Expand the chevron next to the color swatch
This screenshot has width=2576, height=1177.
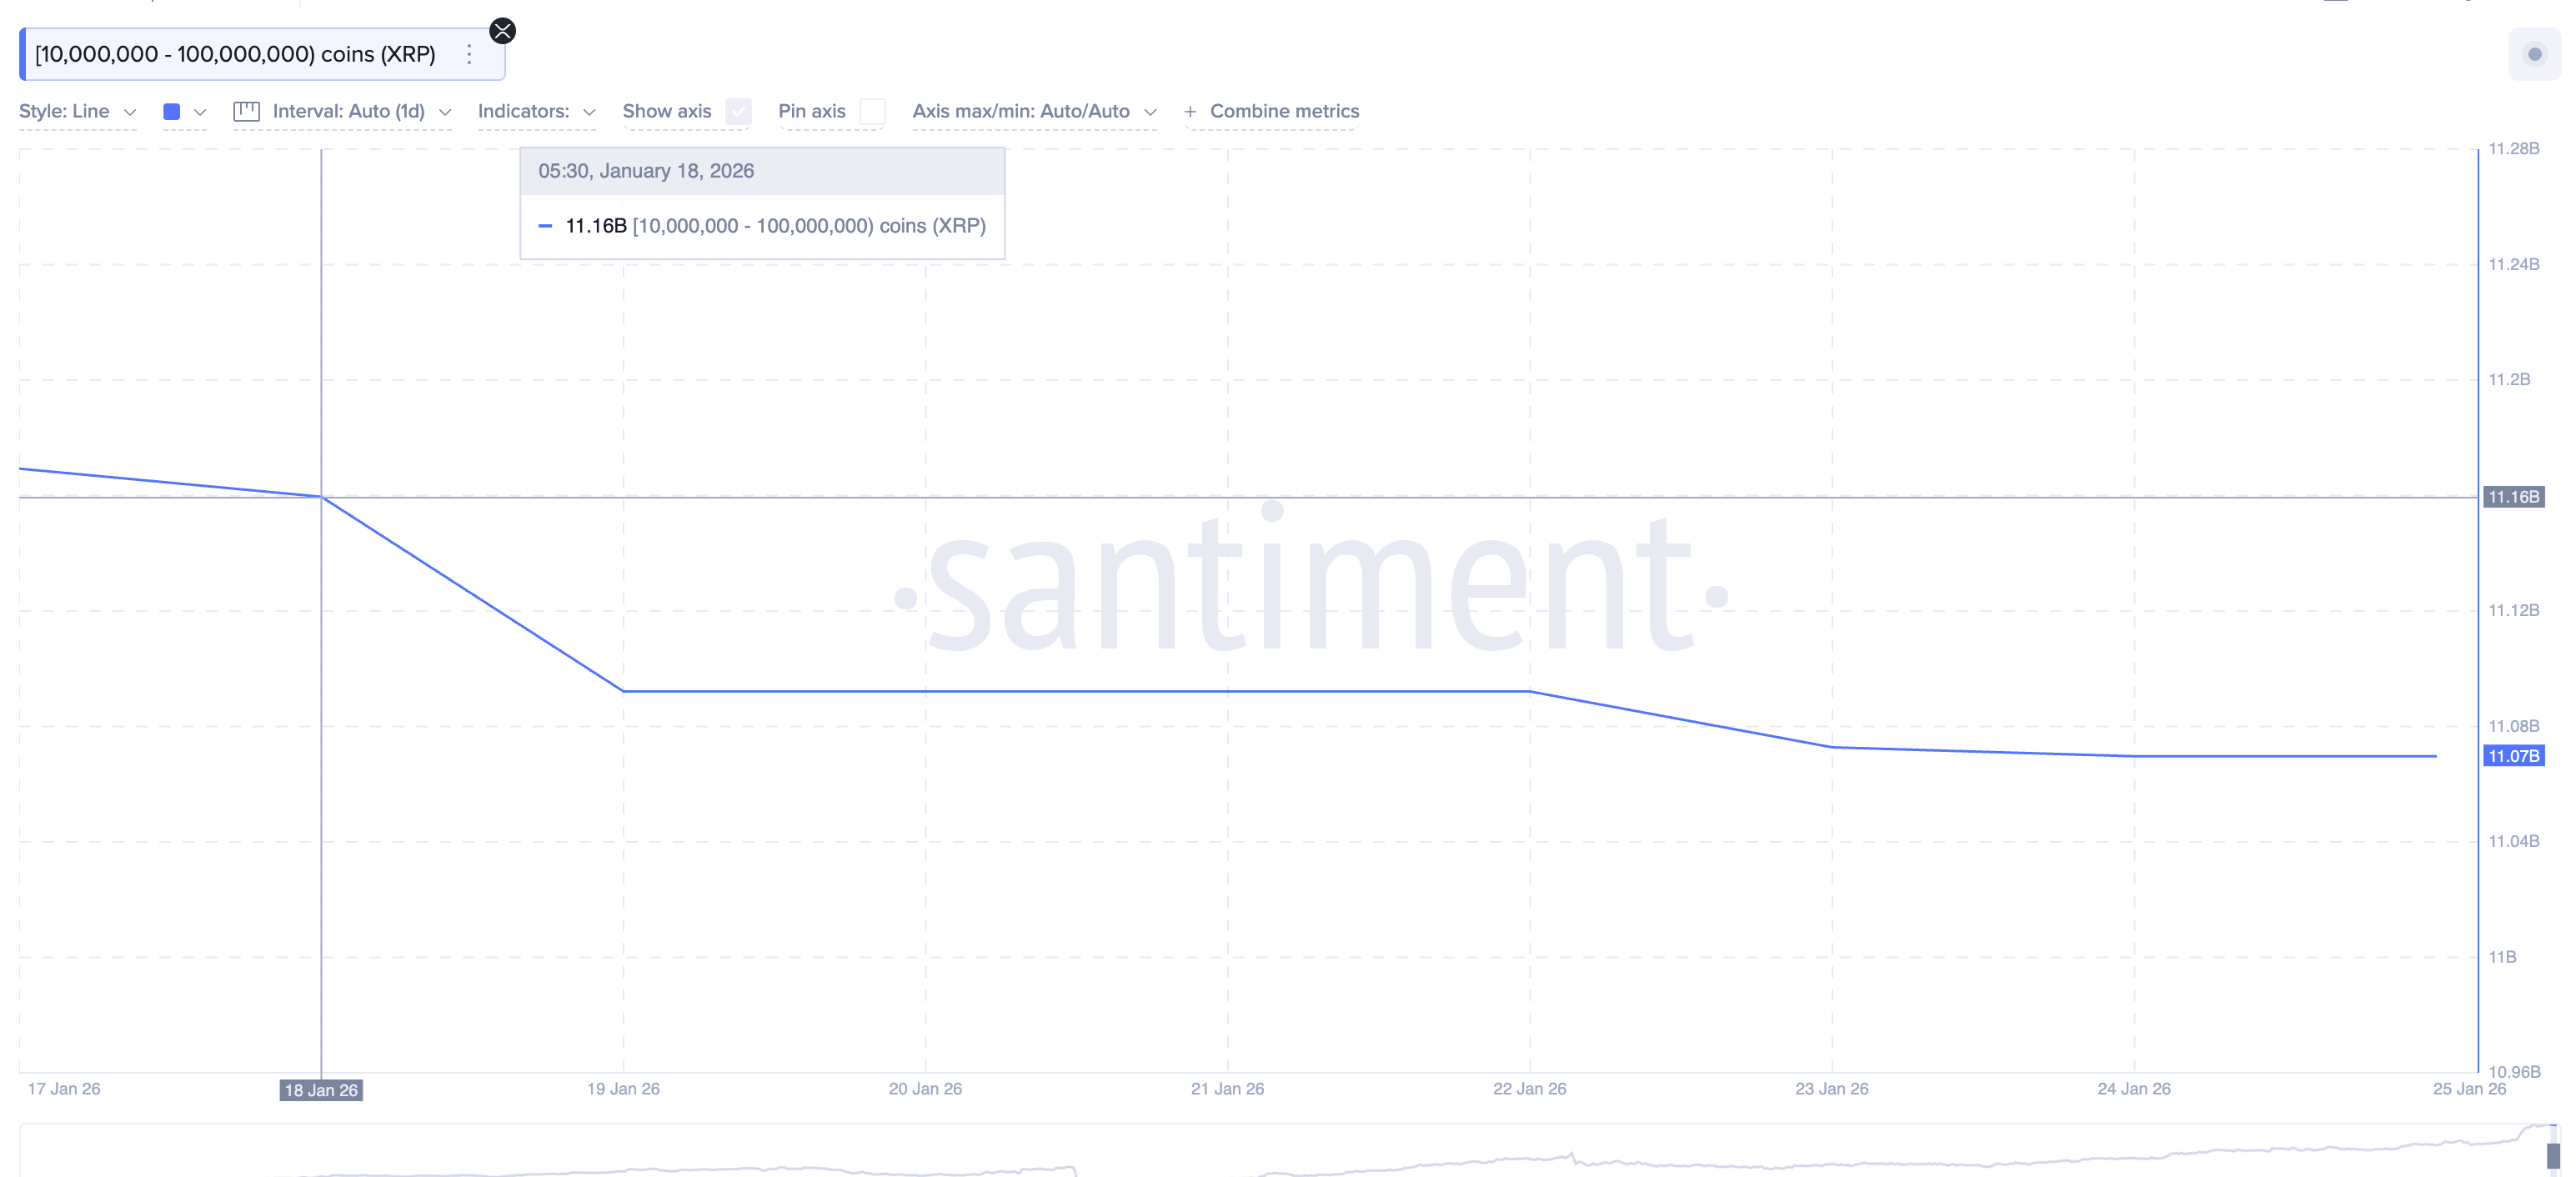201,112
